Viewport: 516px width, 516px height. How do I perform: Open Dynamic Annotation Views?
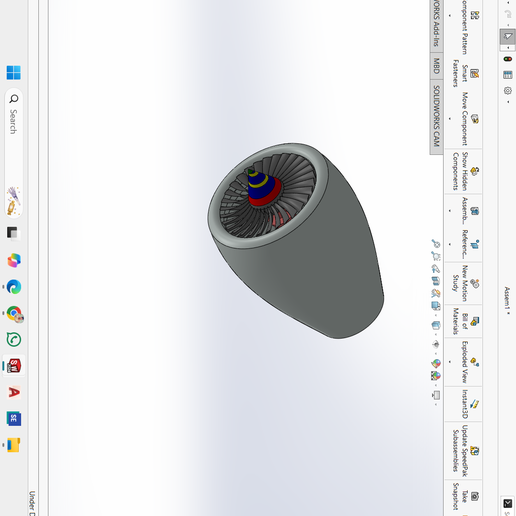pos(435,293)
